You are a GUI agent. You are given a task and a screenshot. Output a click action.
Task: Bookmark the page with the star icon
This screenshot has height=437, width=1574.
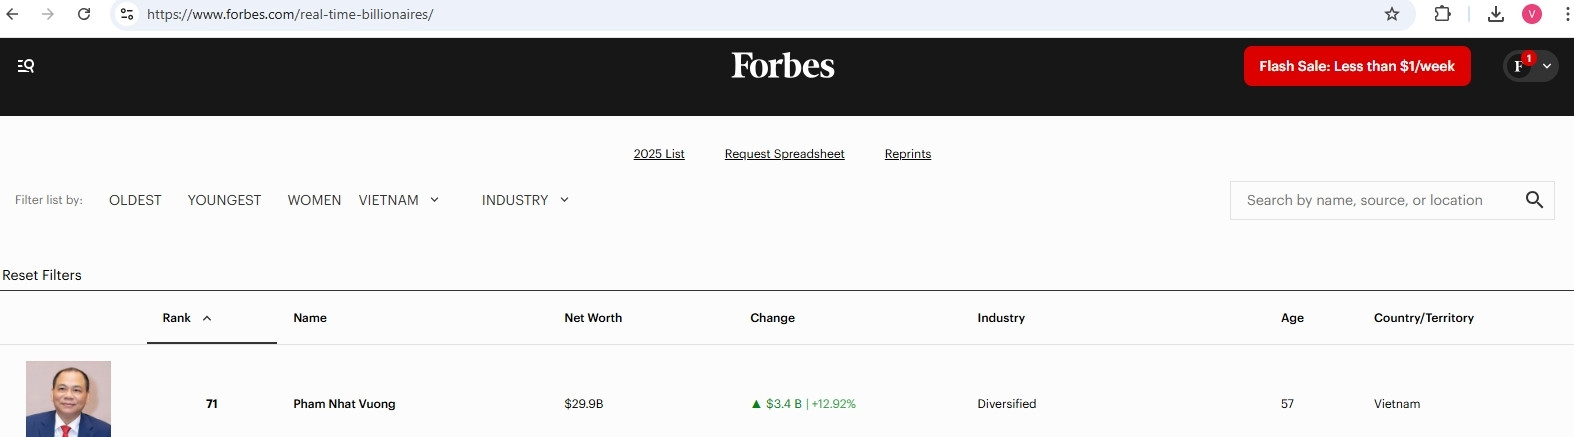(x=1391, y=14)
